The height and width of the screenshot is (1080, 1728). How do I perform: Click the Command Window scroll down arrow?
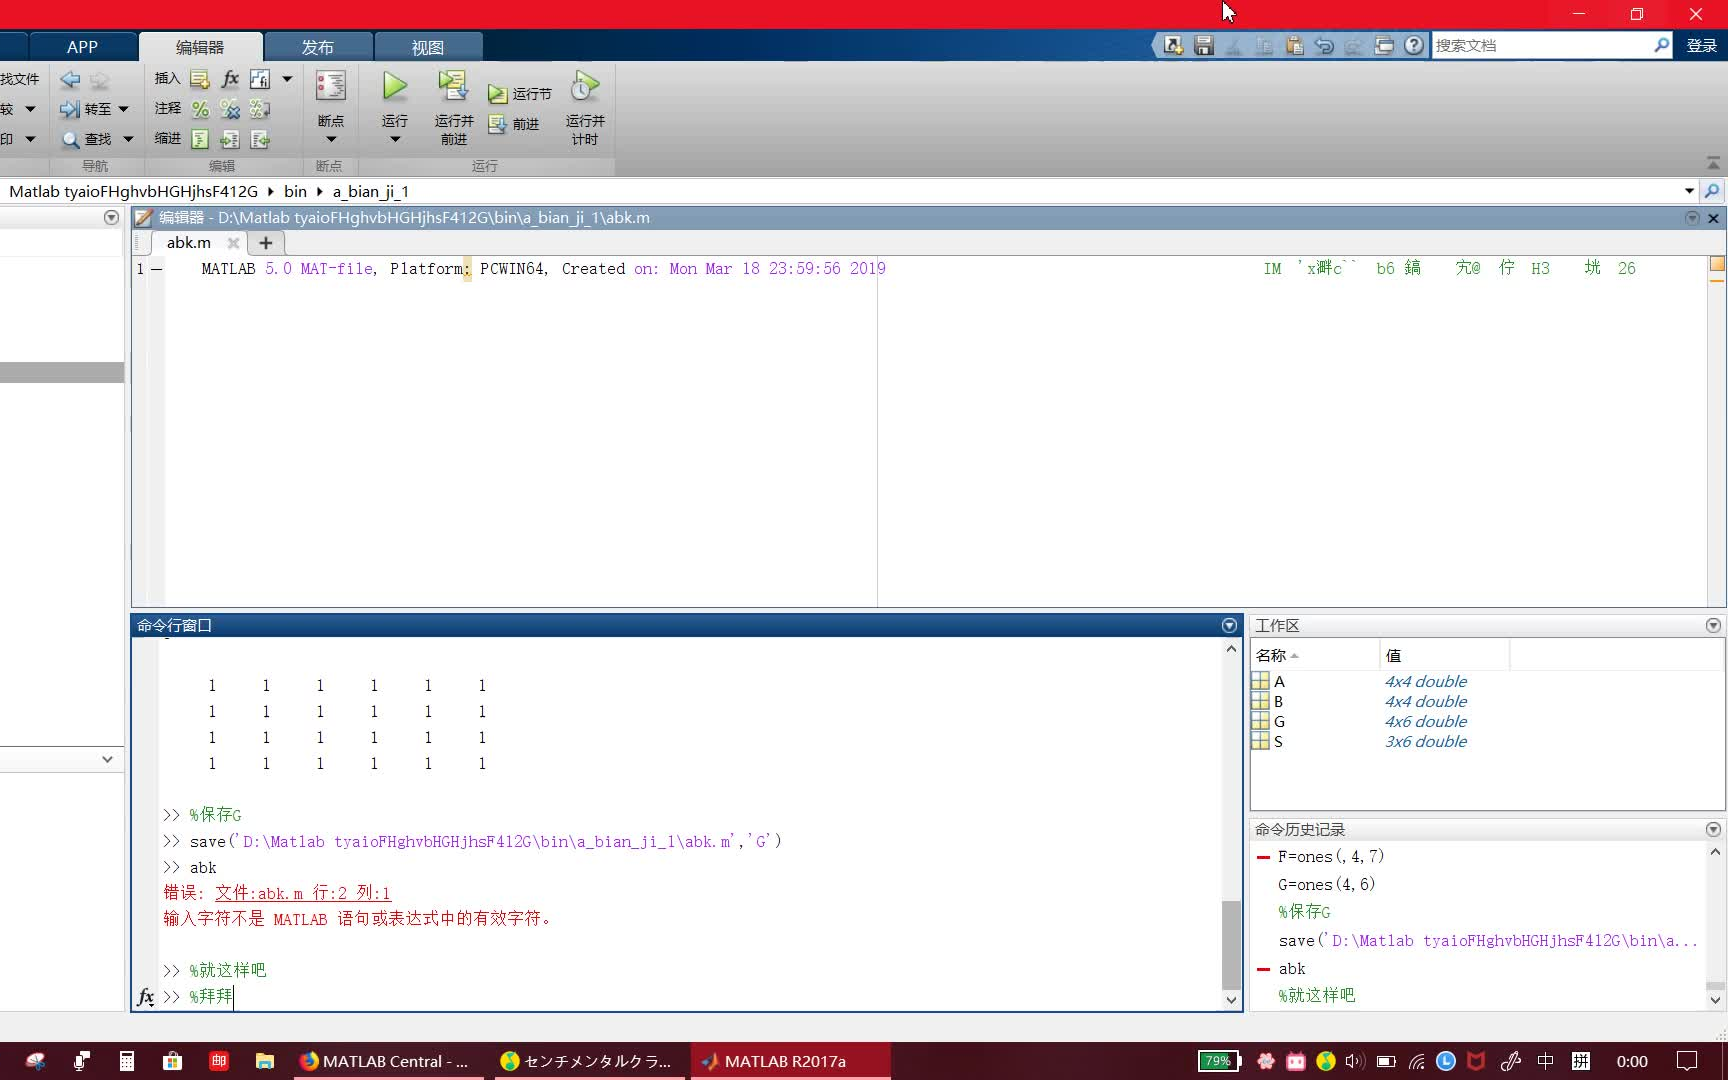tap(1231, 1000)
